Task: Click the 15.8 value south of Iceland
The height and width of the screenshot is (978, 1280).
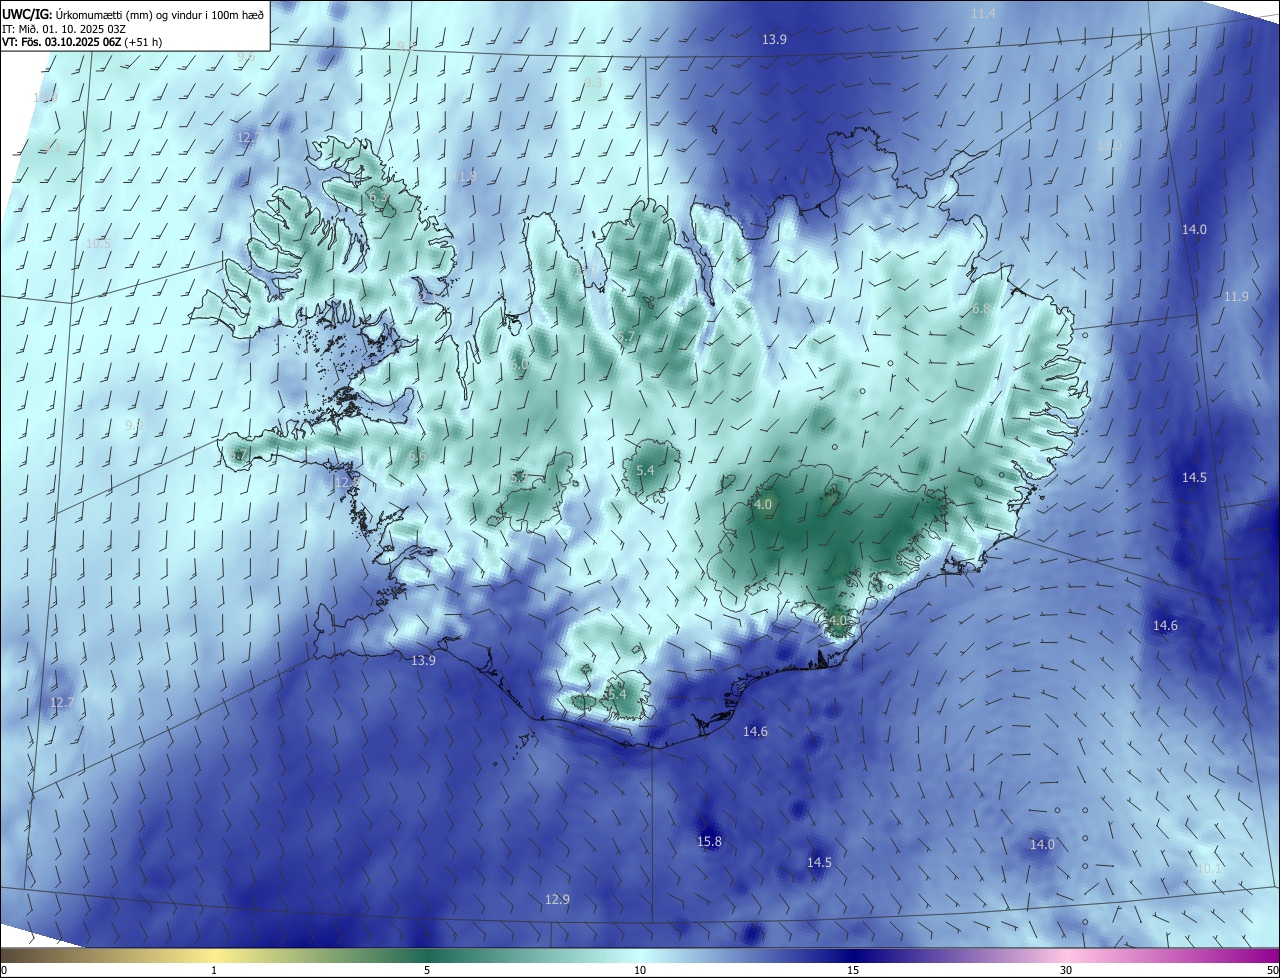Action: tap(709, 842)
